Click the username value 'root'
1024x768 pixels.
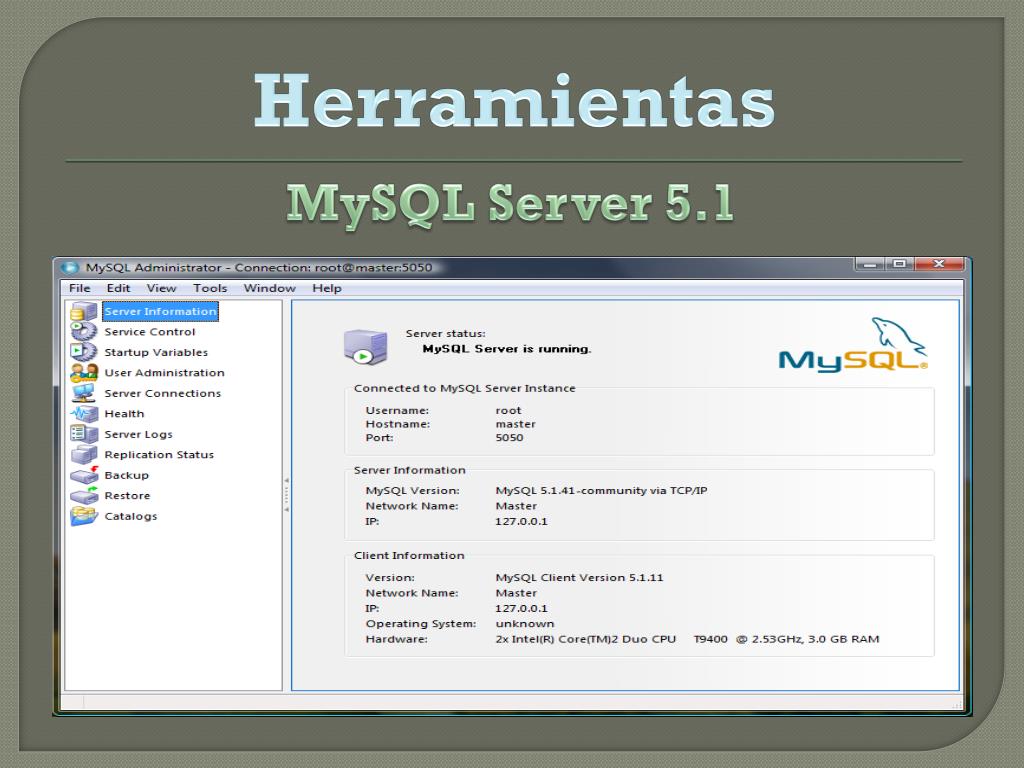click(x=508, y=410)
